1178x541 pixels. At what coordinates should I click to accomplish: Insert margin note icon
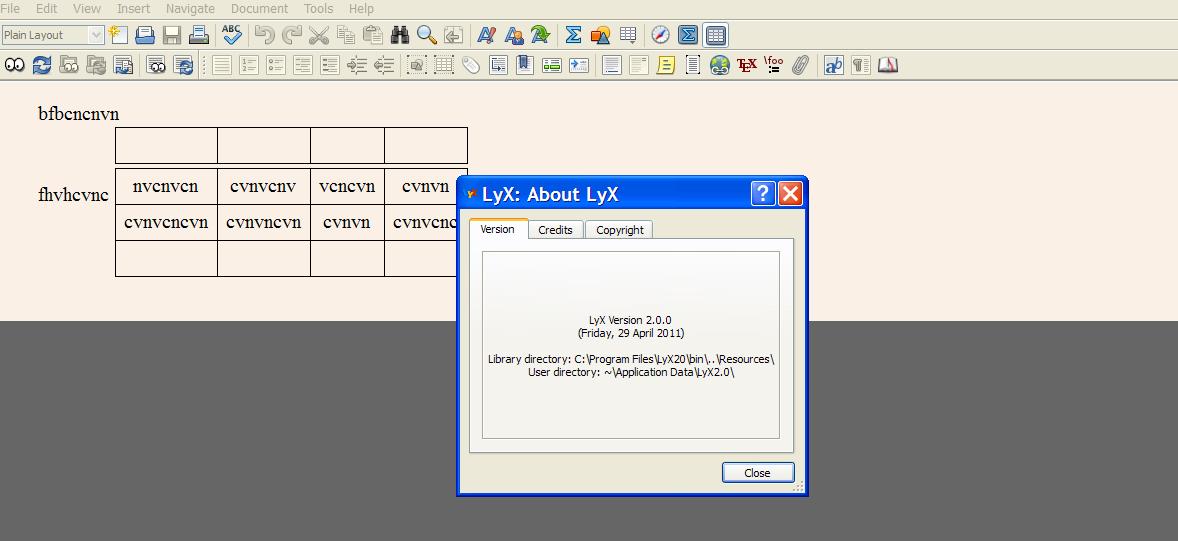point(639,65)
